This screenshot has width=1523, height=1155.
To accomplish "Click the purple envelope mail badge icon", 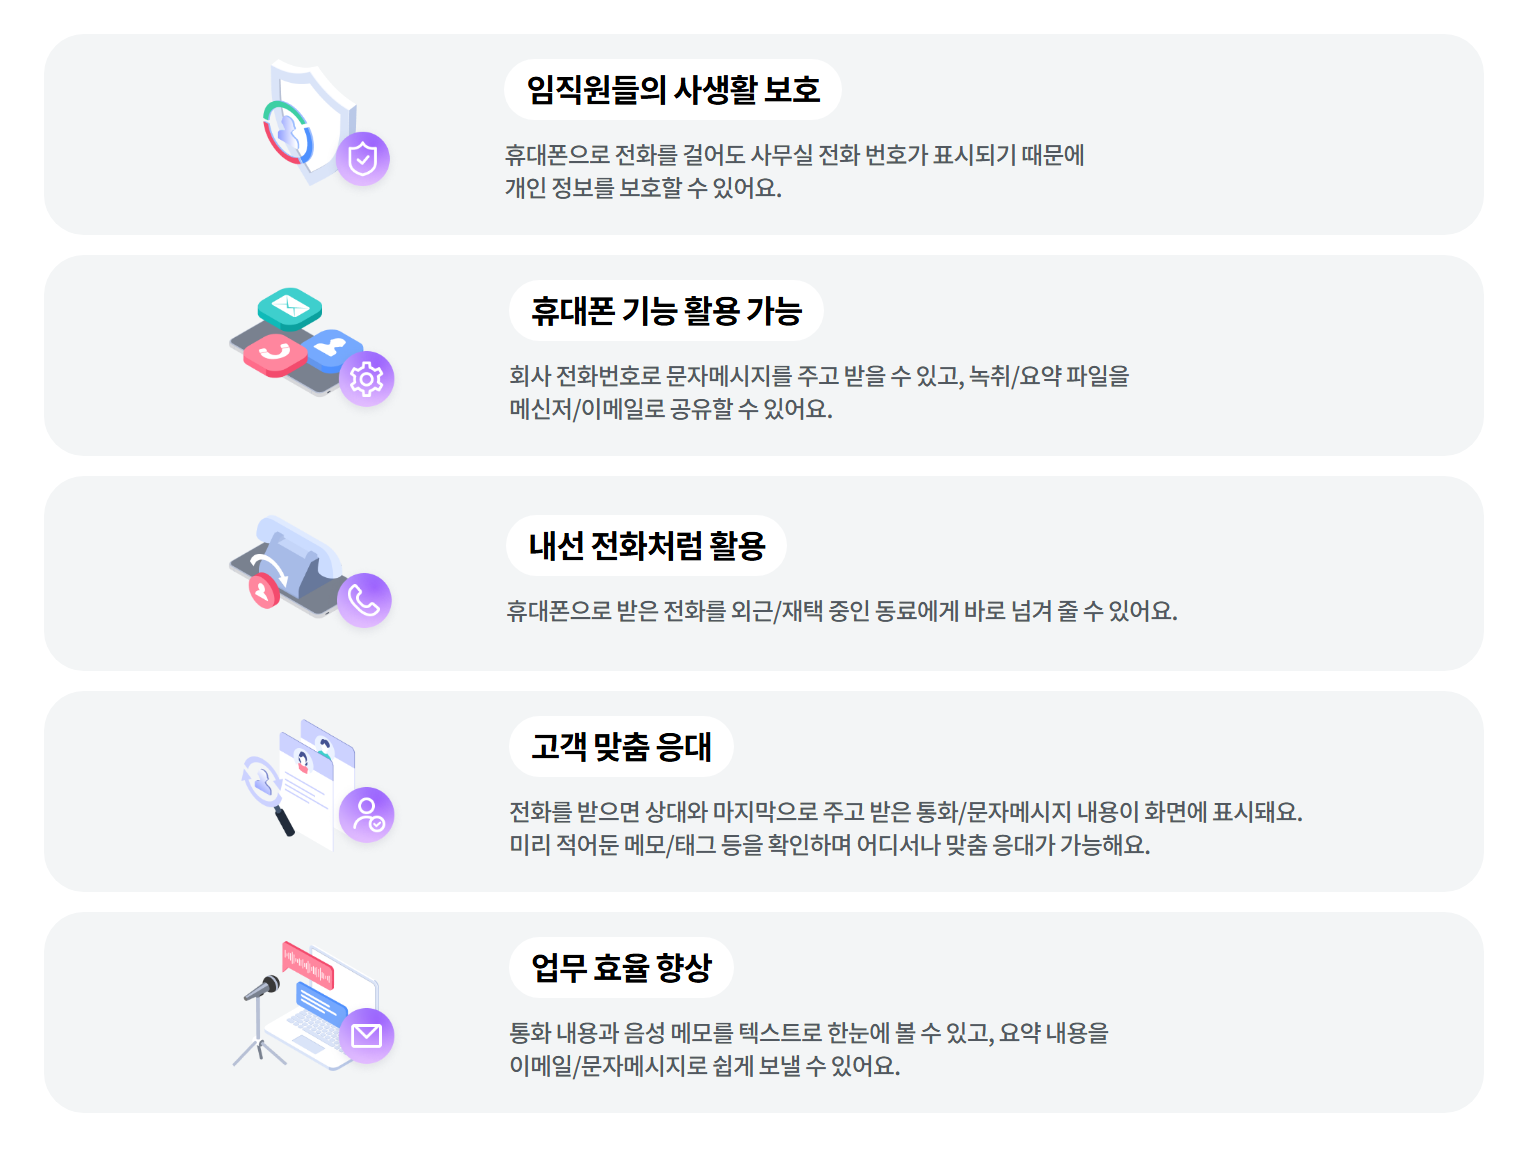I will click(x=367, y=1036).
